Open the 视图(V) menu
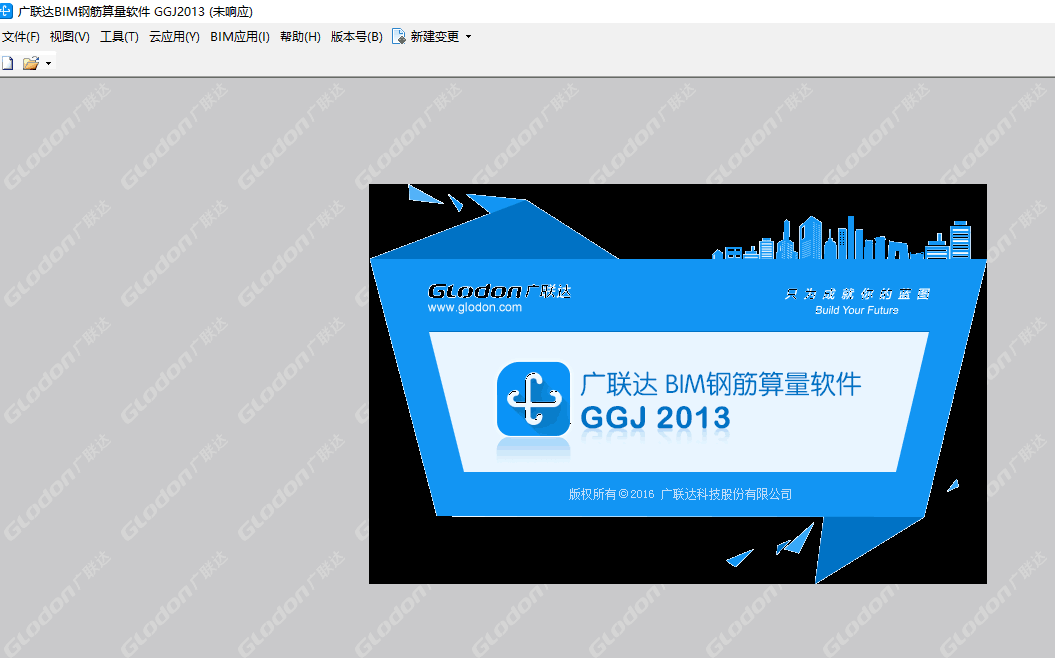Image resolution: width=1055 pixels, height=658 pixels. pos(69,37)
